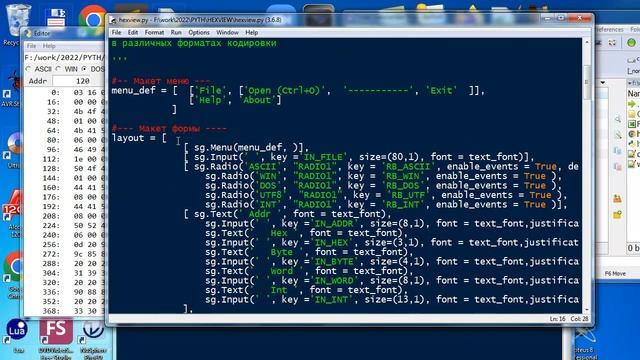The width and height of the screenshot is (640, 360).
Task: Click the orange lock icon in right window sidebar
Action: tap(617, 199)
